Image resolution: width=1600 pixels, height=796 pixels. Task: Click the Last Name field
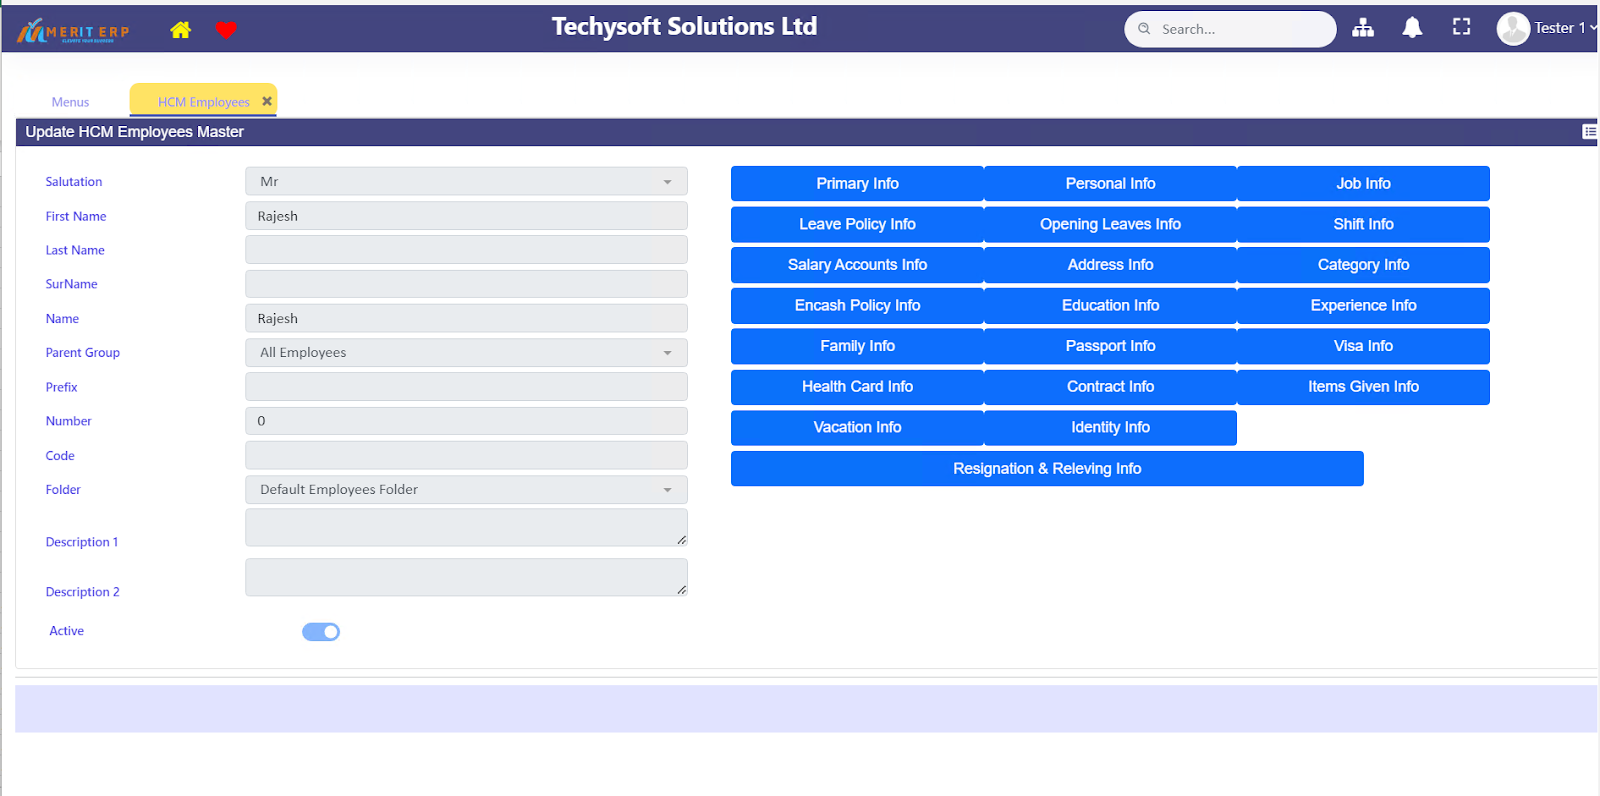click(466, 250)
